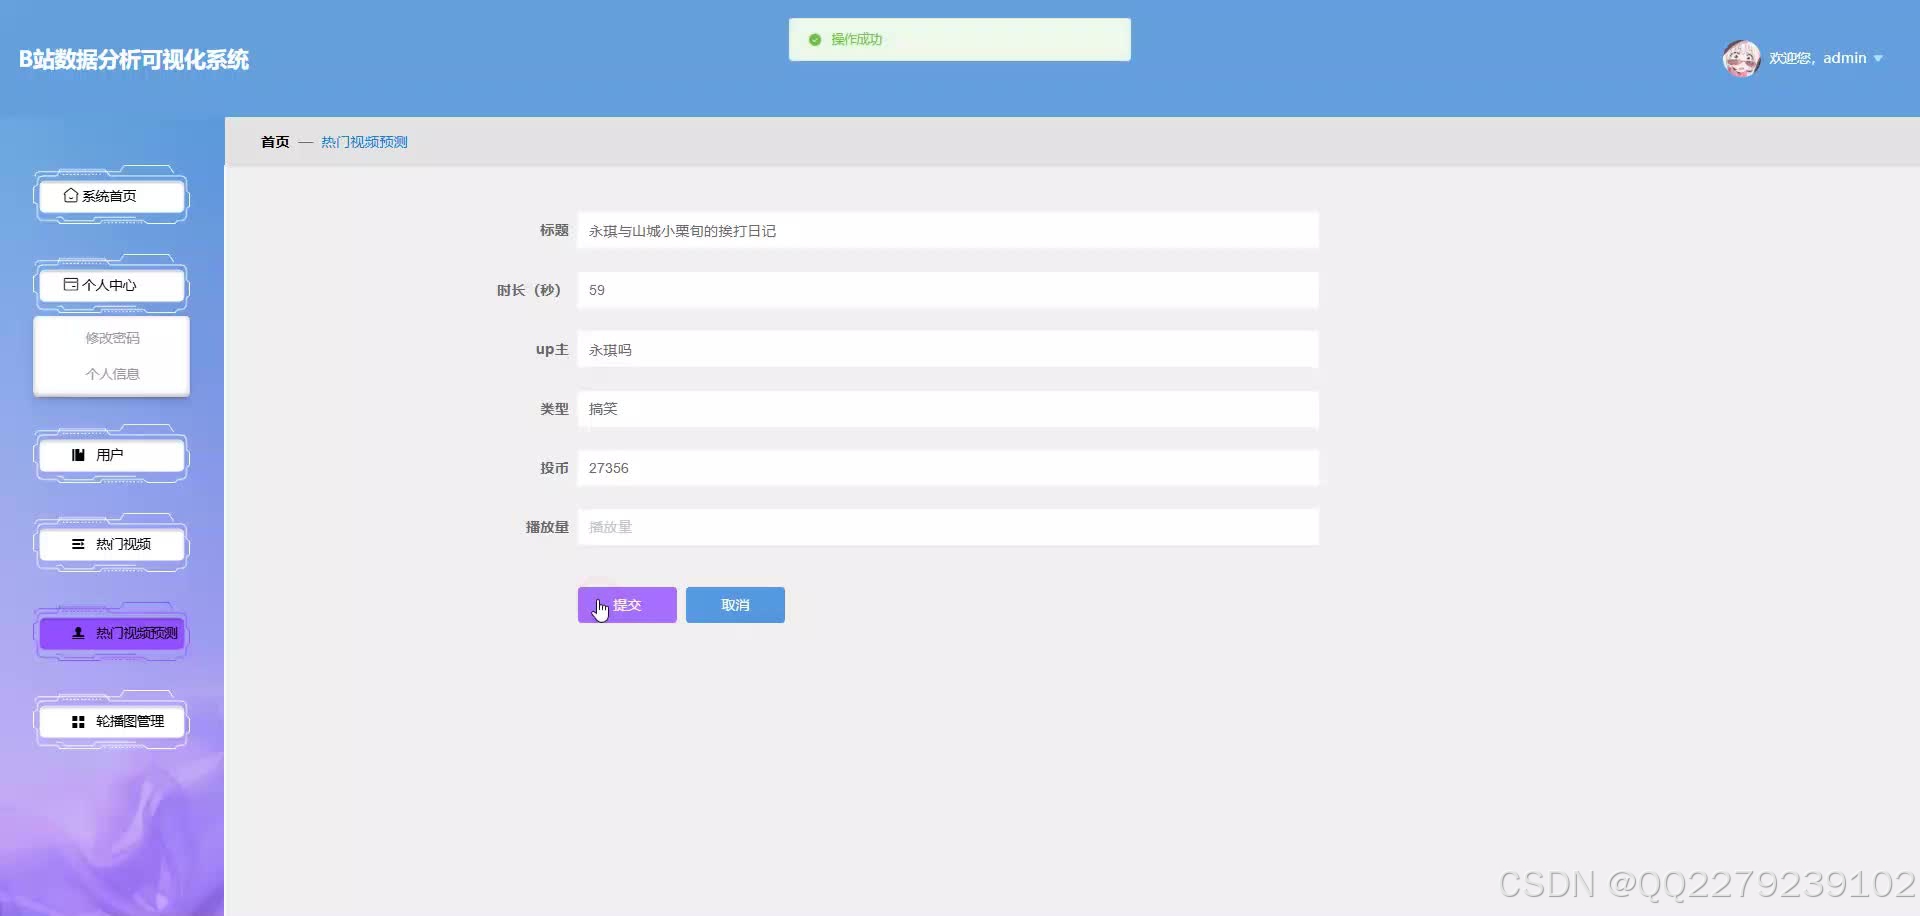Image resolution: width=1920 pixels, height=916 pixels.
Task: Click the admin avatar image
Action: tap(1740, 58)
